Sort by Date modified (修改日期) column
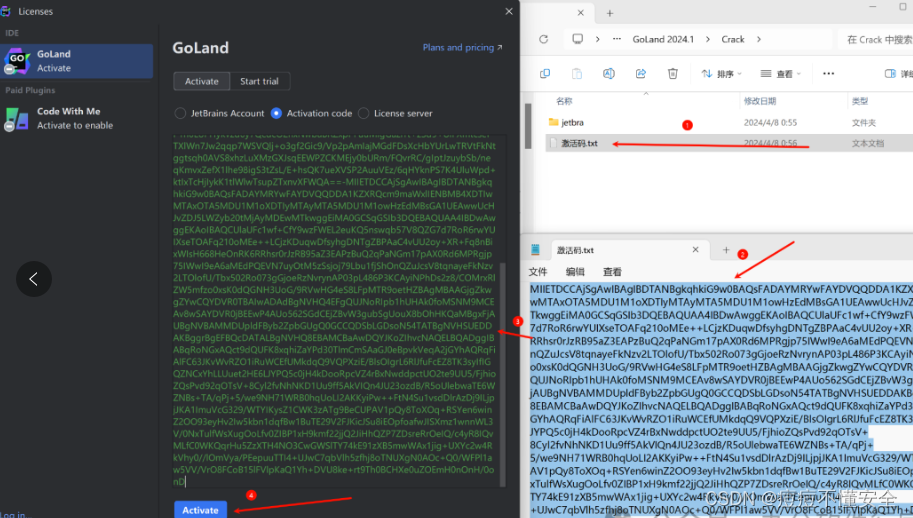 pos(760,101)
